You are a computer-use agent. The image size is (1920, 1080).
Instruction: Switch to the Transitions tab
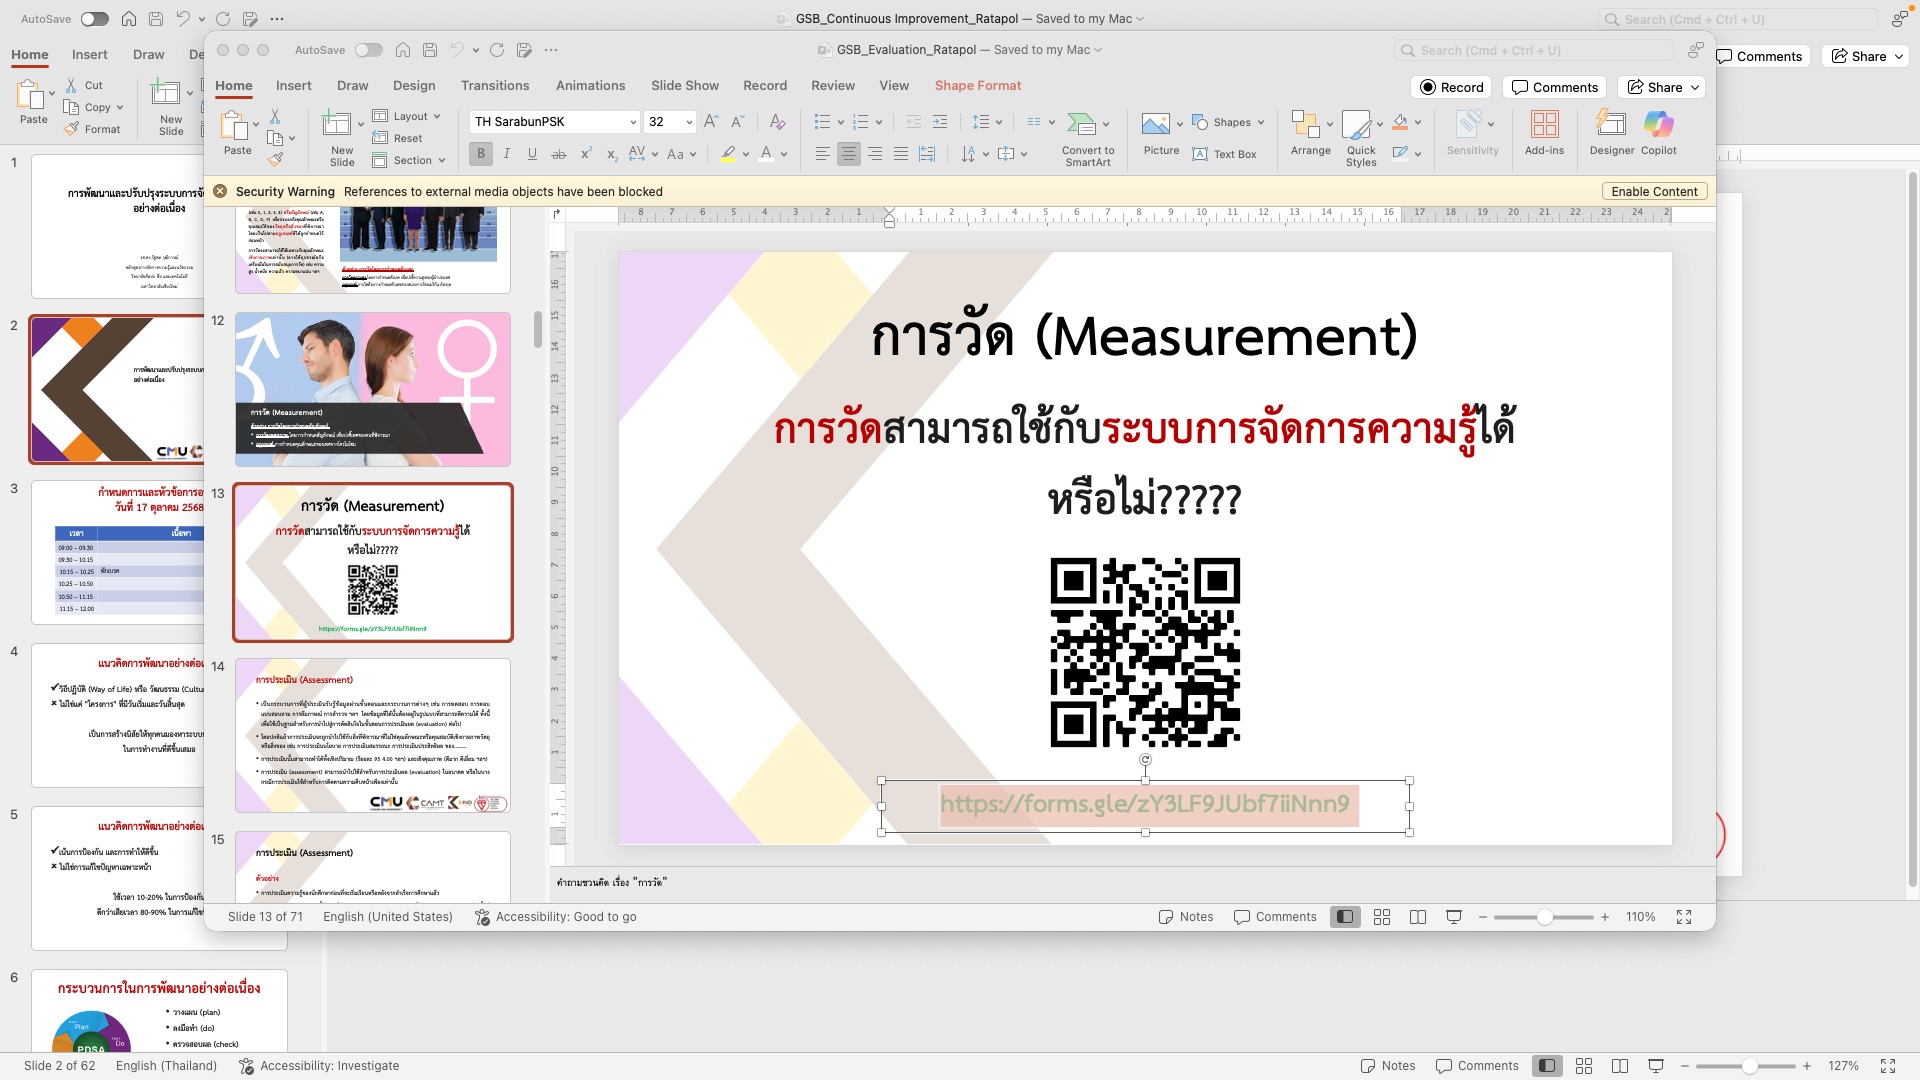[x=495, y=86]
